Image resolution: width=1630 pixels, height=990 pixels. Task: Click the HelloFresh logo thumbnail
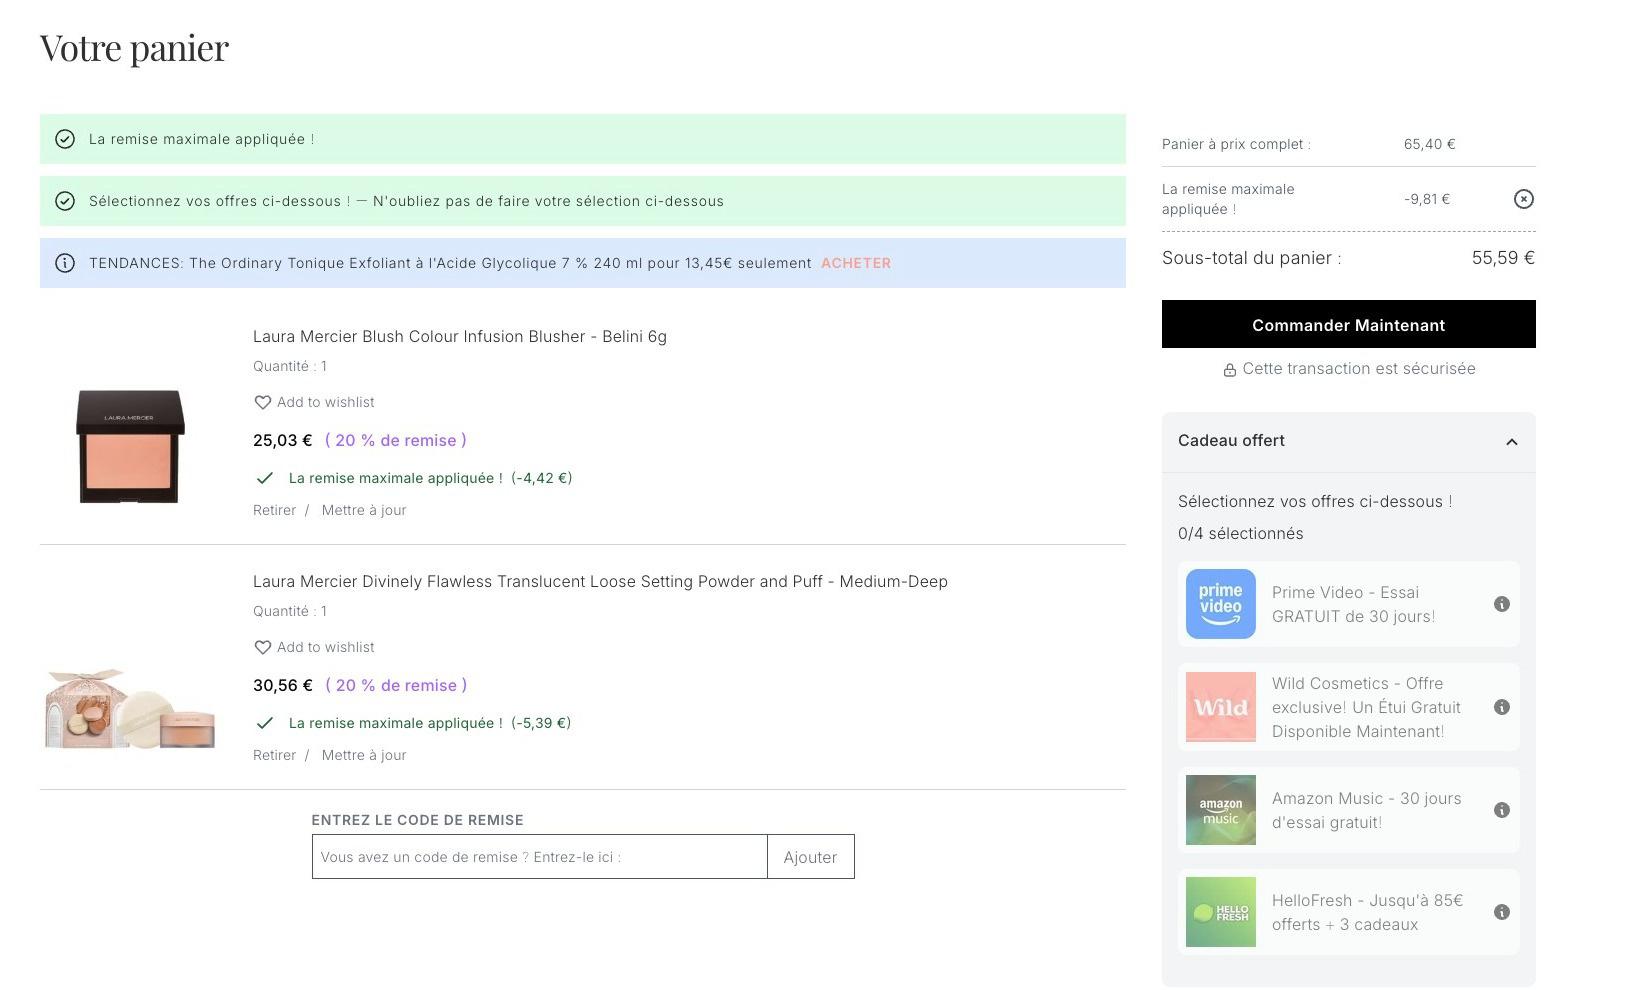(x=1221, y=912)
